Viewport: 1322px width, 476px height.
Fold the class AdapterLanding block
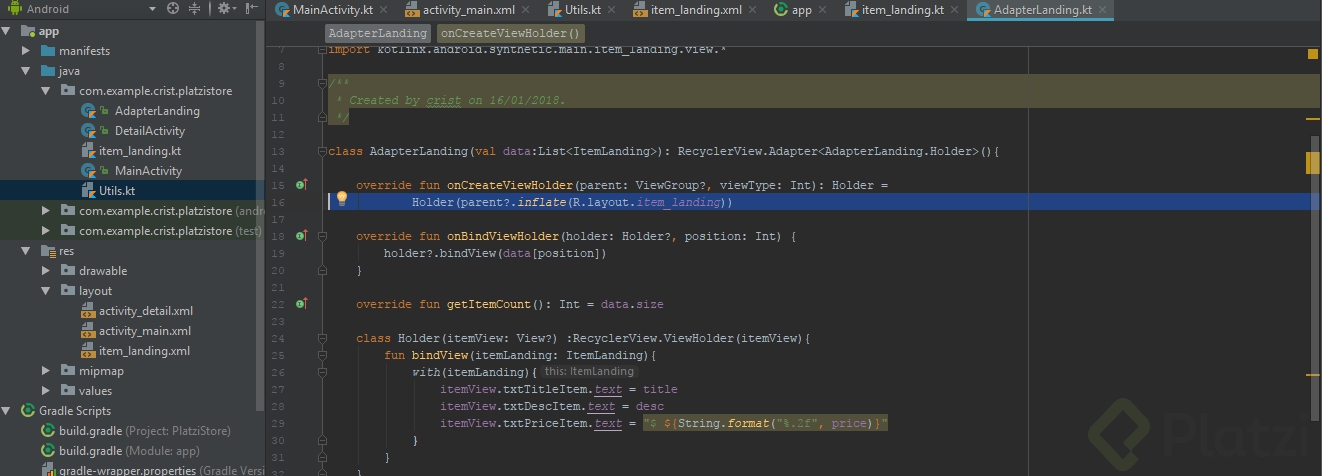pos(323,152)
